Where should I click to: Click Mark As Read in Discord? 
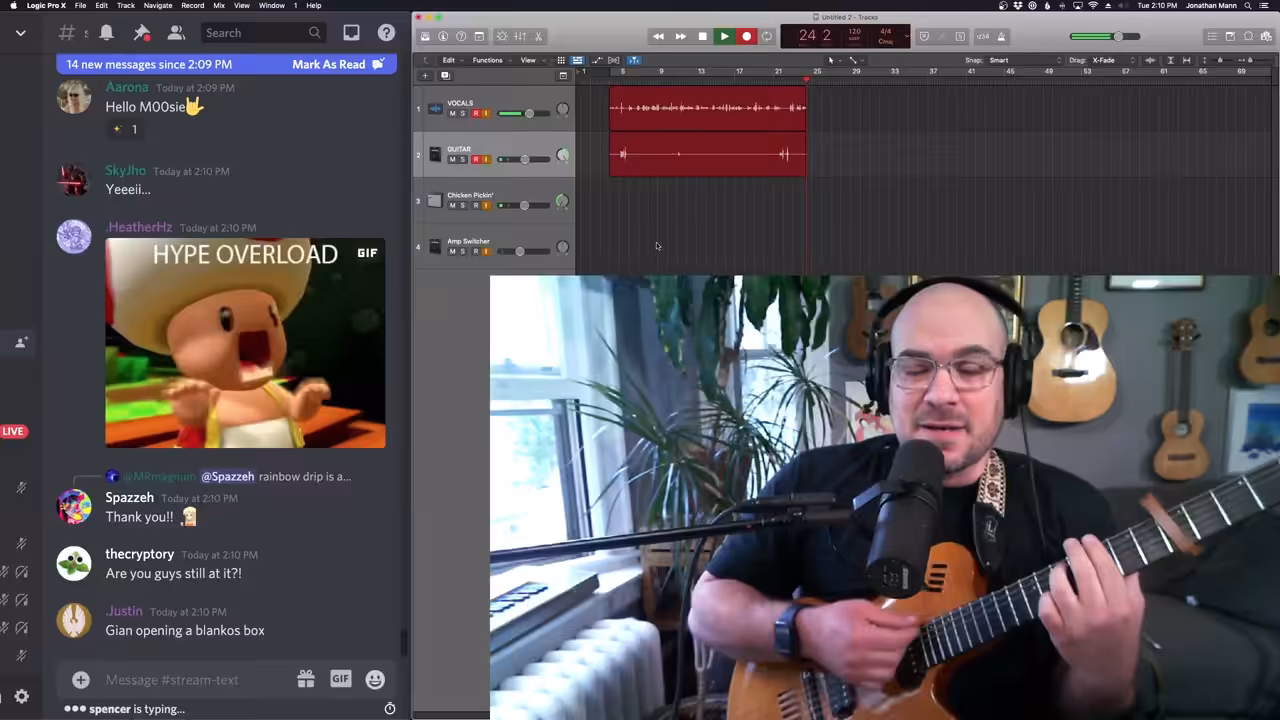pos(338,64)
